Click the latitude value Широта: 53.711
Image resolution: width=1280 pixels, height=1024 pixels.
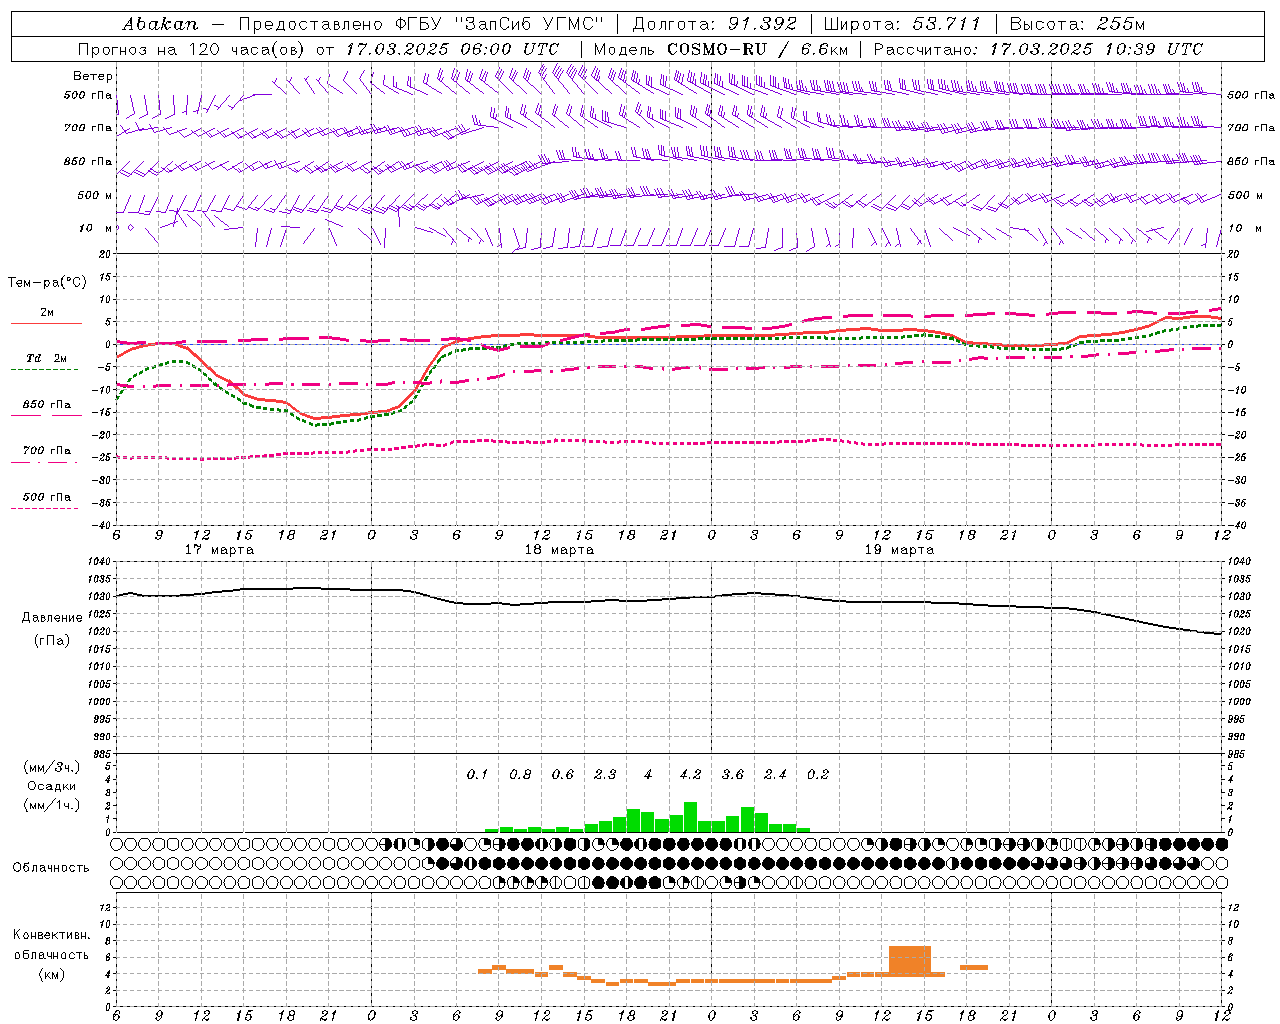tap(902, 24)
